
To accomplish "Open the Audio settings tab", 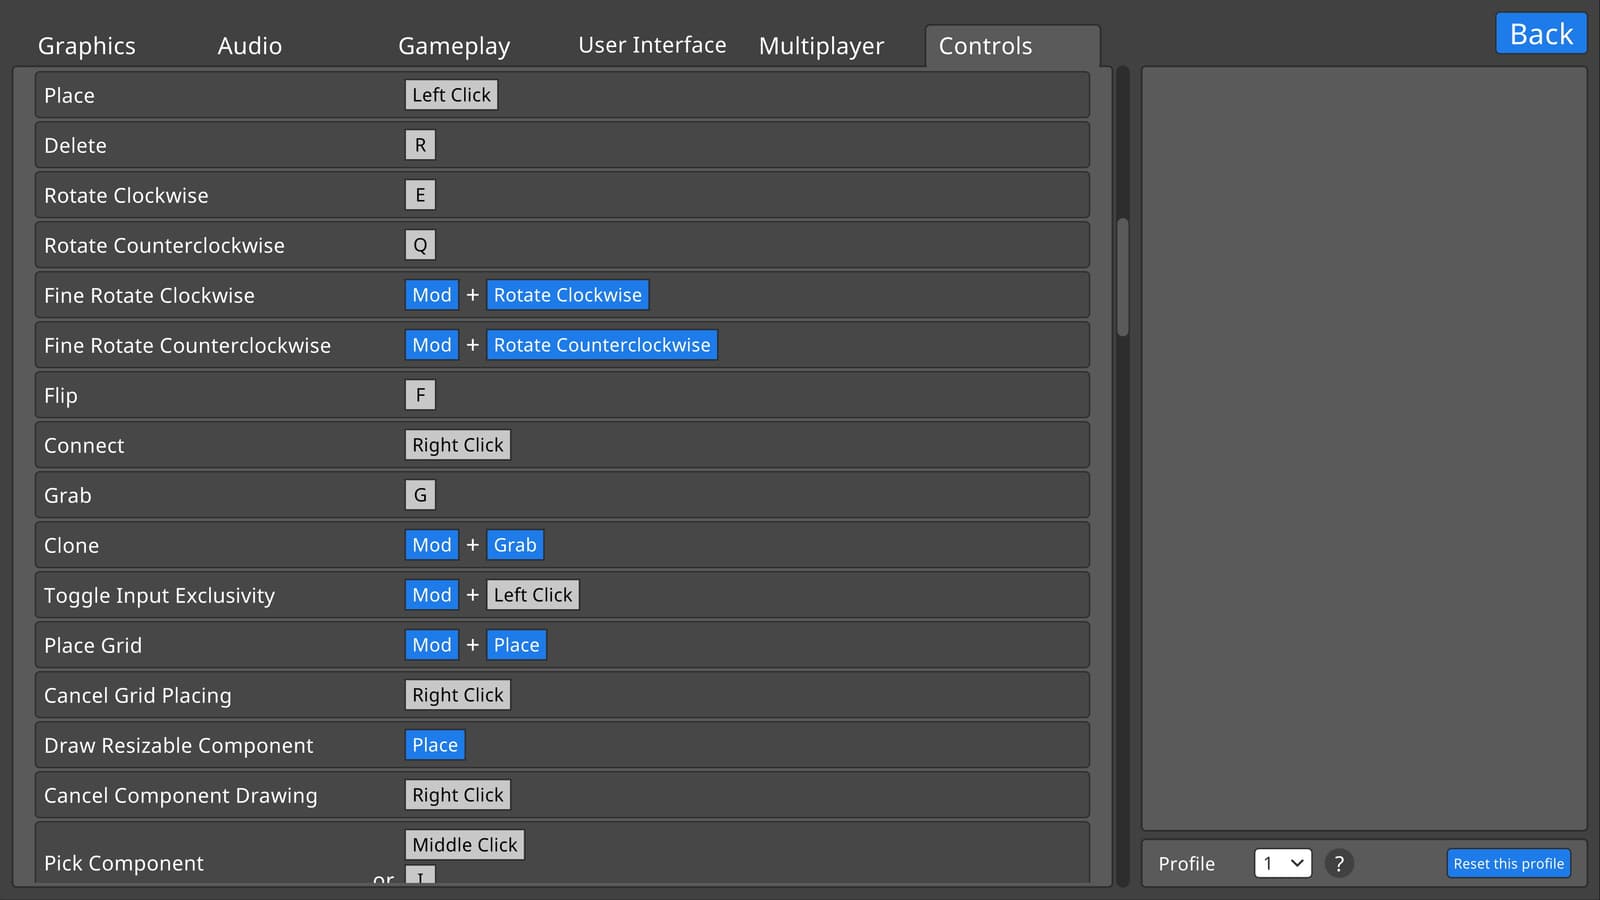I will click(x=250, y=46).
